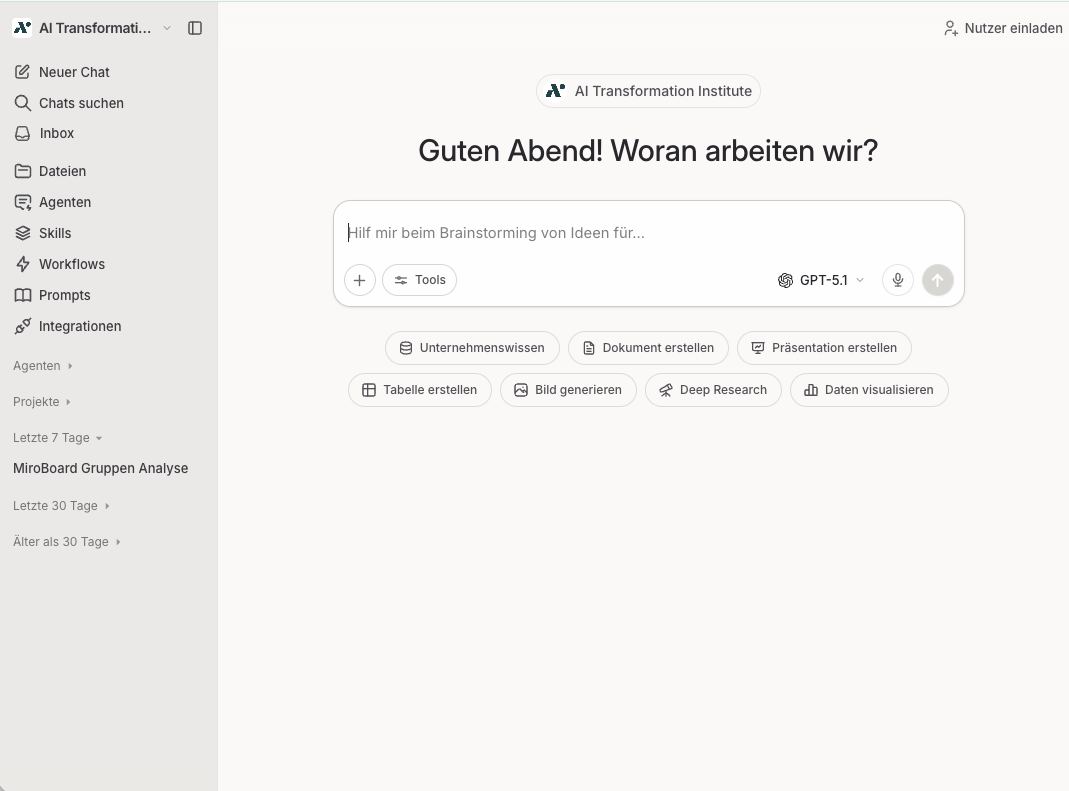Select Bild generieren chip

[x=569, y=390]
